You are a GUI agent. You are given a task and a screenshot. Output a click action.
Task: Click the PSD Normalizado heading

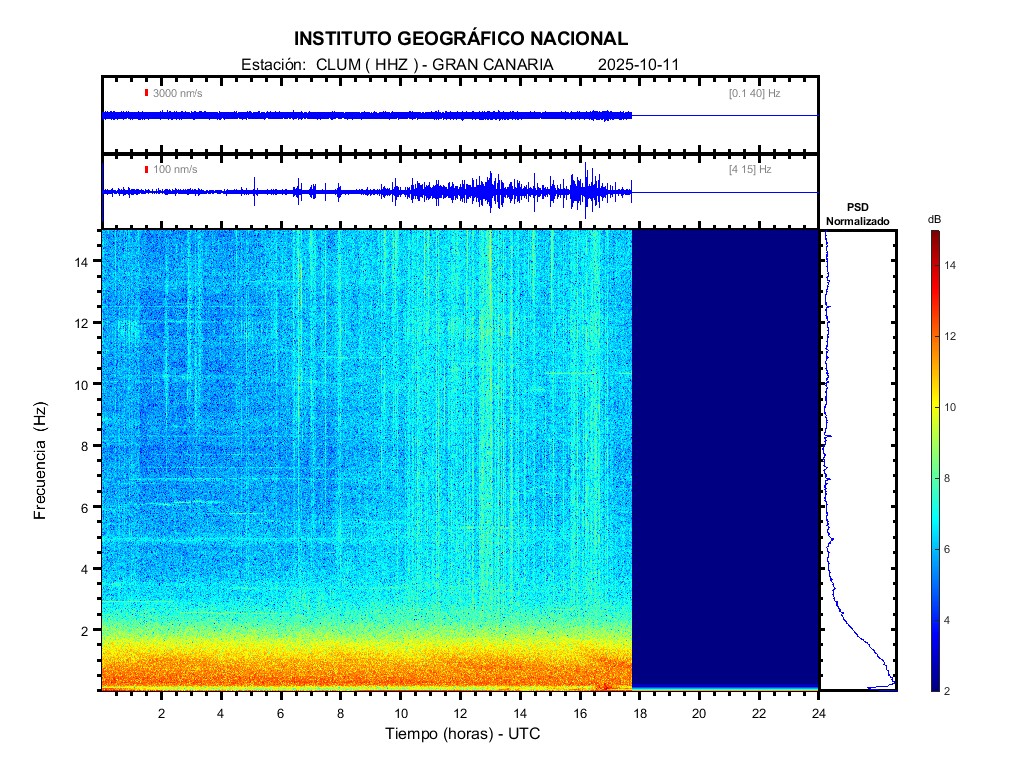(857, 214)
